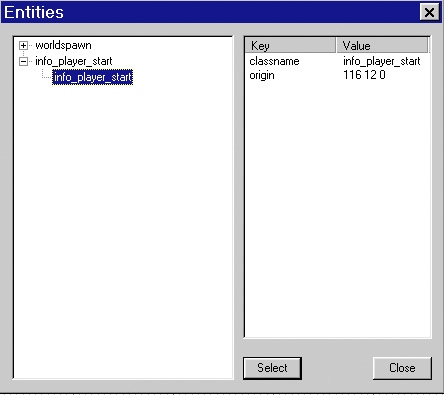Click the info_player_start value in the classname row

click(x=382, y=61)
